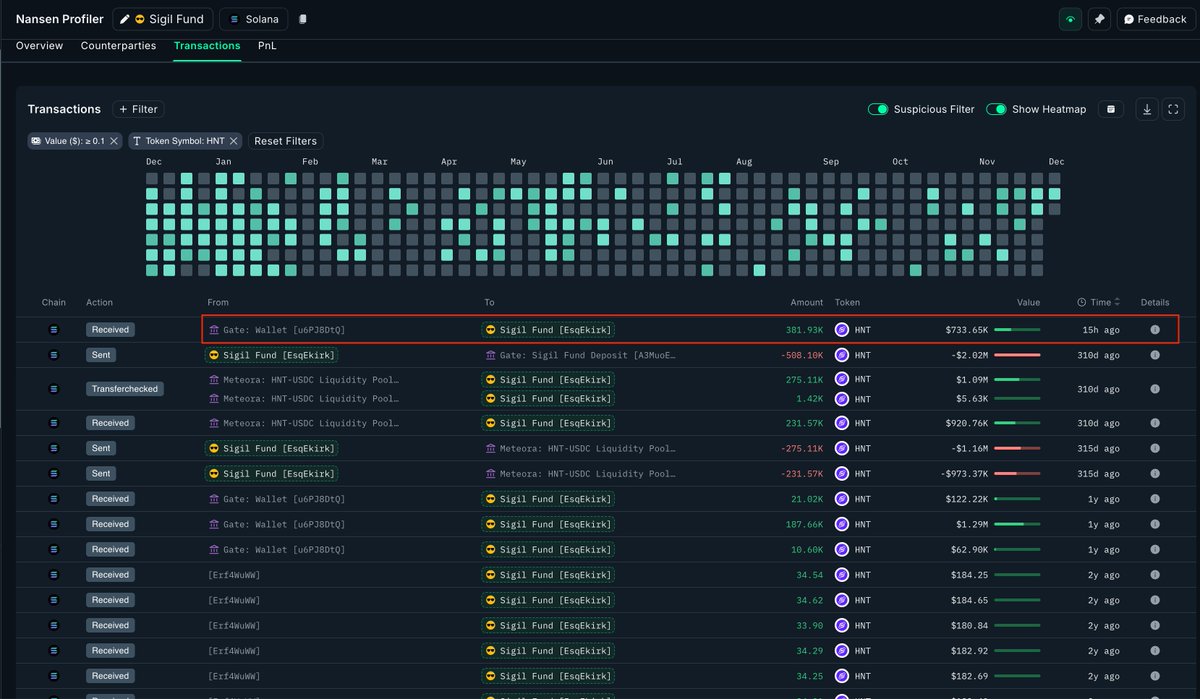
Task: Click the $62.90K value cell
Action: point(969,550)
